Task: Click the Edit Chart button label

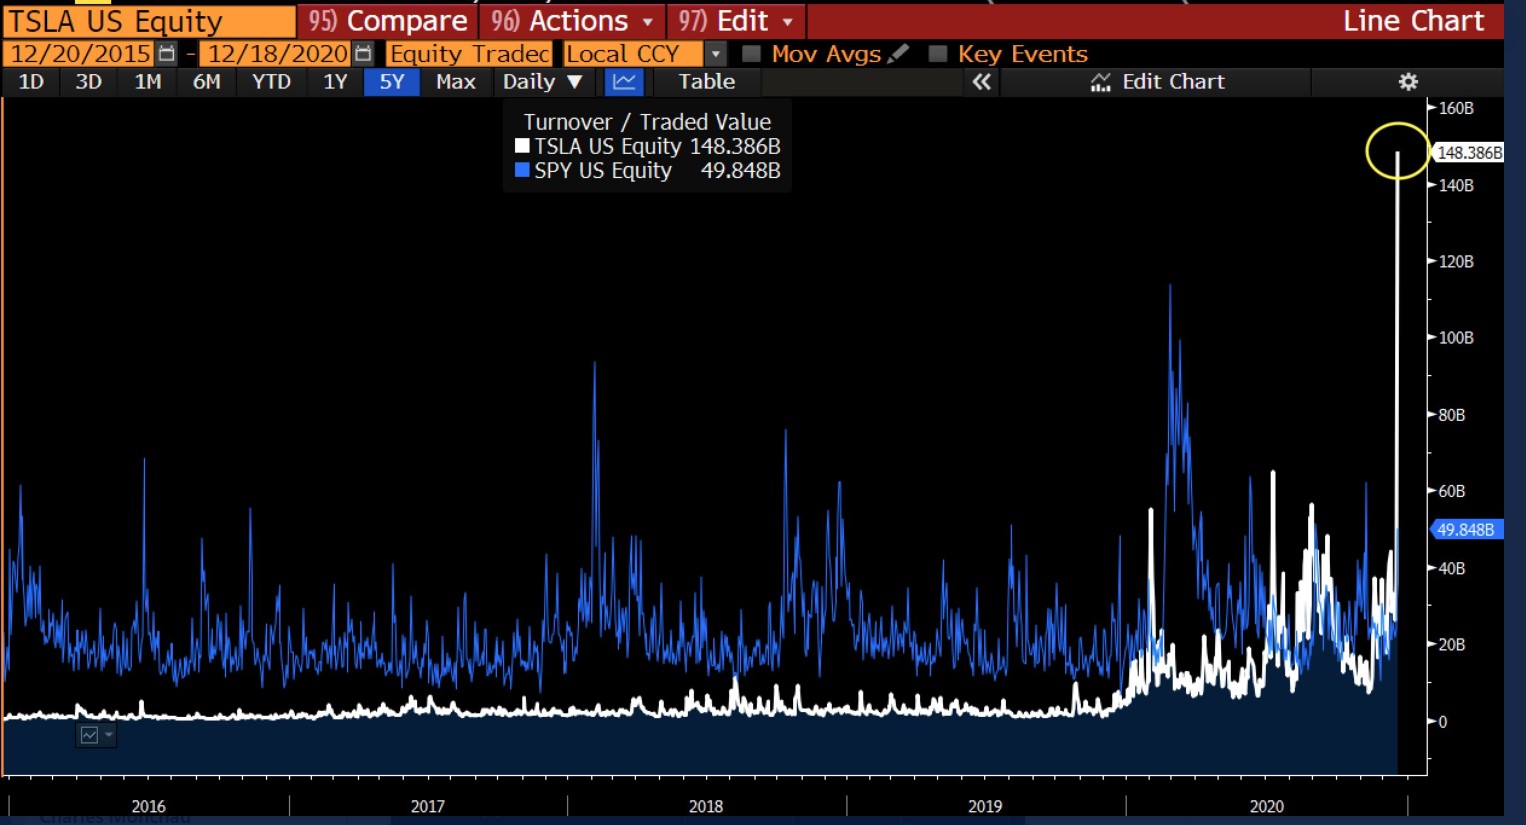Action: (1173, 82)
